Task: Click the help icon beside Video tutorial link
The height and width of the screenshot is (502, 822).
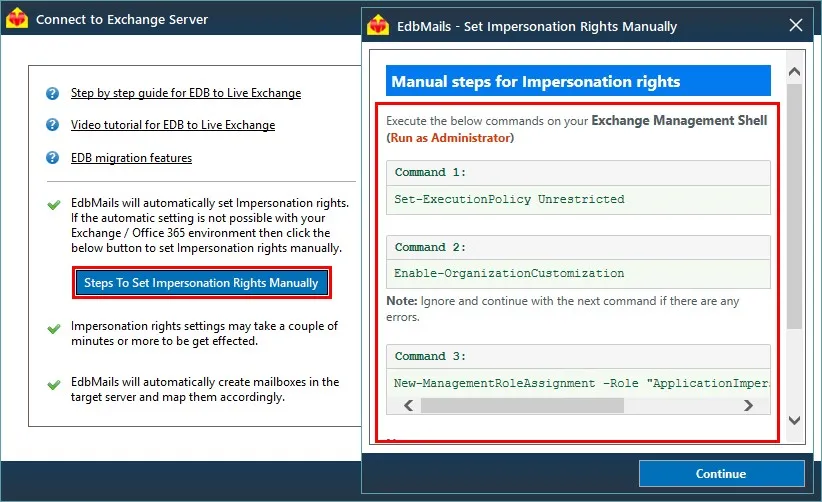Action: coord(52,125)
